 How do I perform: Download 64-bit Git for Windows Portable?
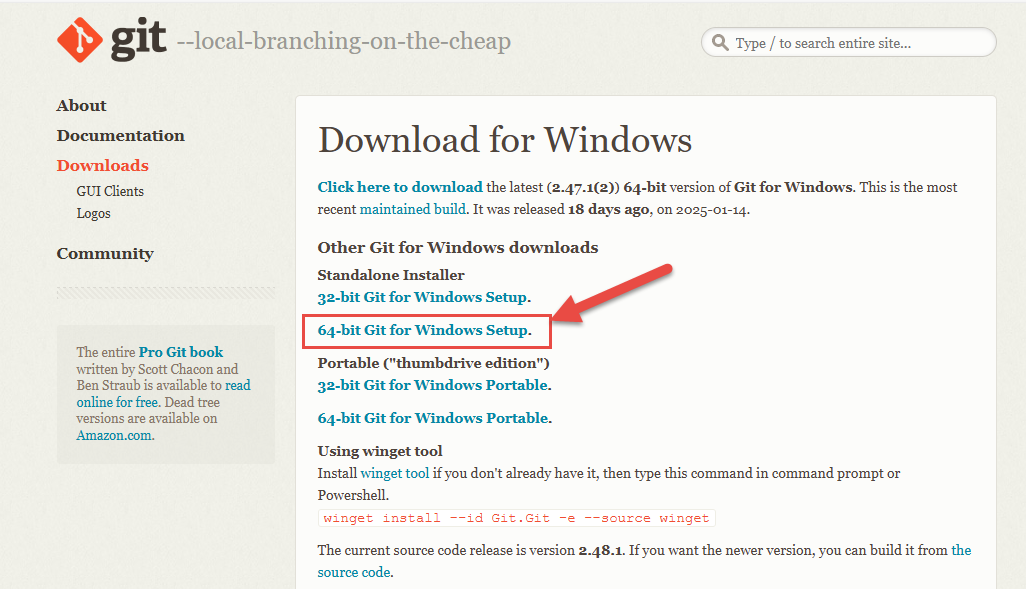pyautogui.click(x=432, y=418)
